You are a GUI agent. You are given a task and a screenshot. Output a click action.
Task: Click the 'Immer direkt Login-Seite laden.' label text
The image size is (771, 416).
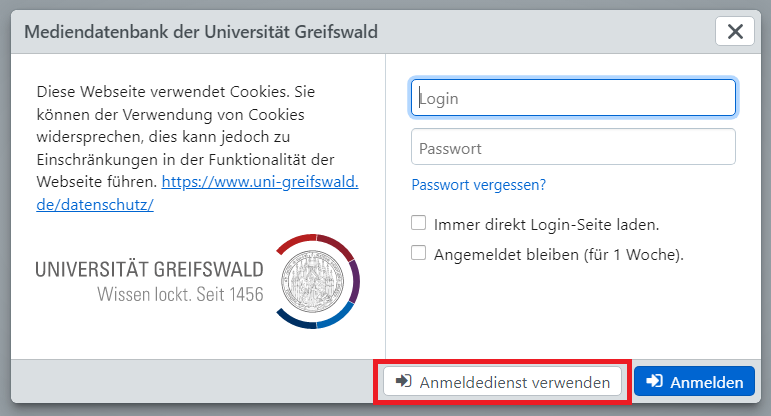coord(546,224)
